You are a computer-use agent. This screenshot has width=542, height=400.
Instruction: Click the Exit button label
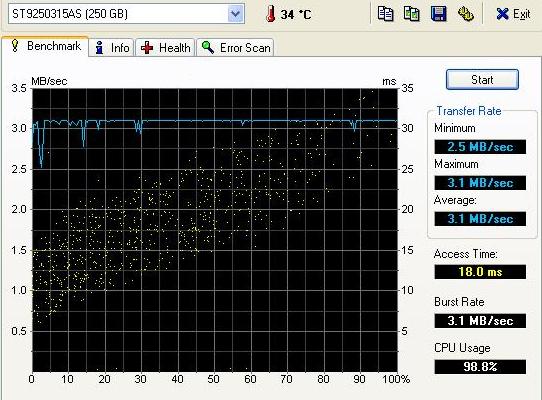[521, 14]
